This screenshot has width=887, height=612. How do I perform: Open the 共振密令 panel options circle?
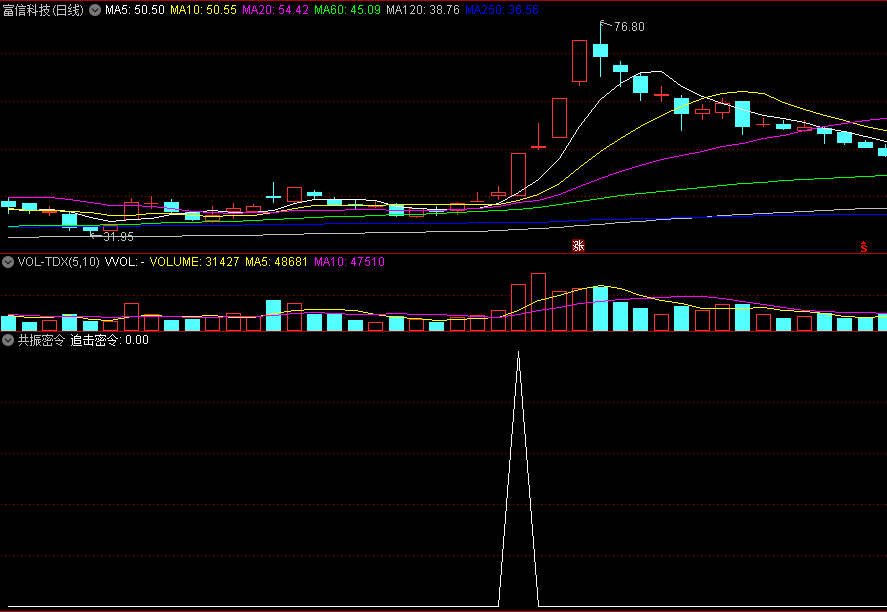point(8,340)
